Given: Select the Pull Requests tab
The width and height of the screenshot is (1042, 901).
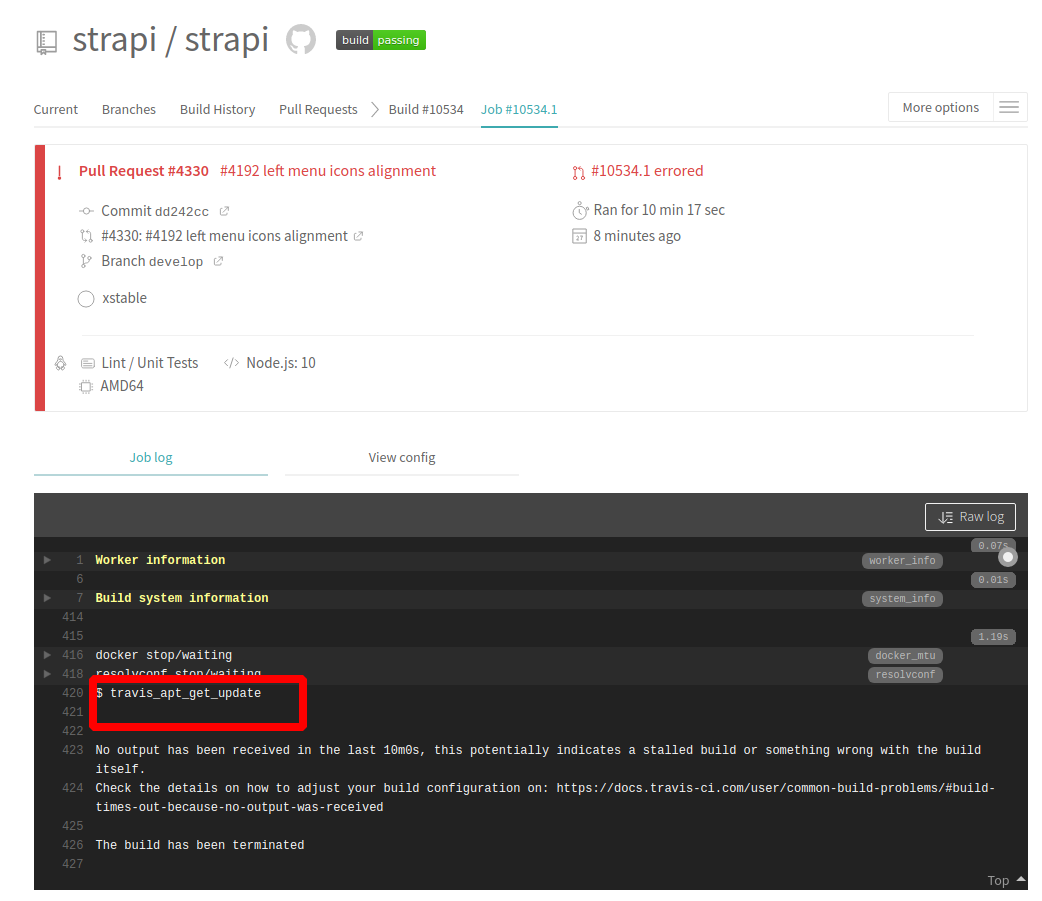Looking at the screenshot, I should click(x=318, y=109).
